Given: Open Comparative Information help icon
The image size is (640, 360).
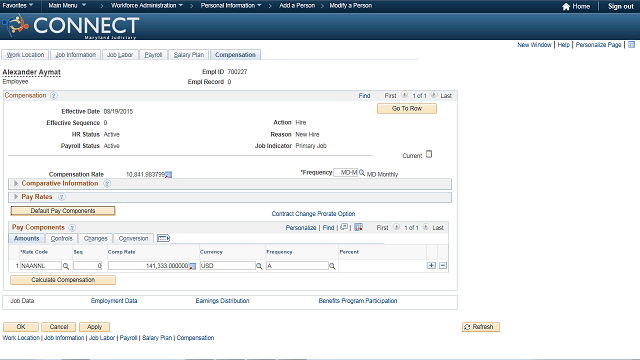Looking at the screenshot, I should pos(107,184).
